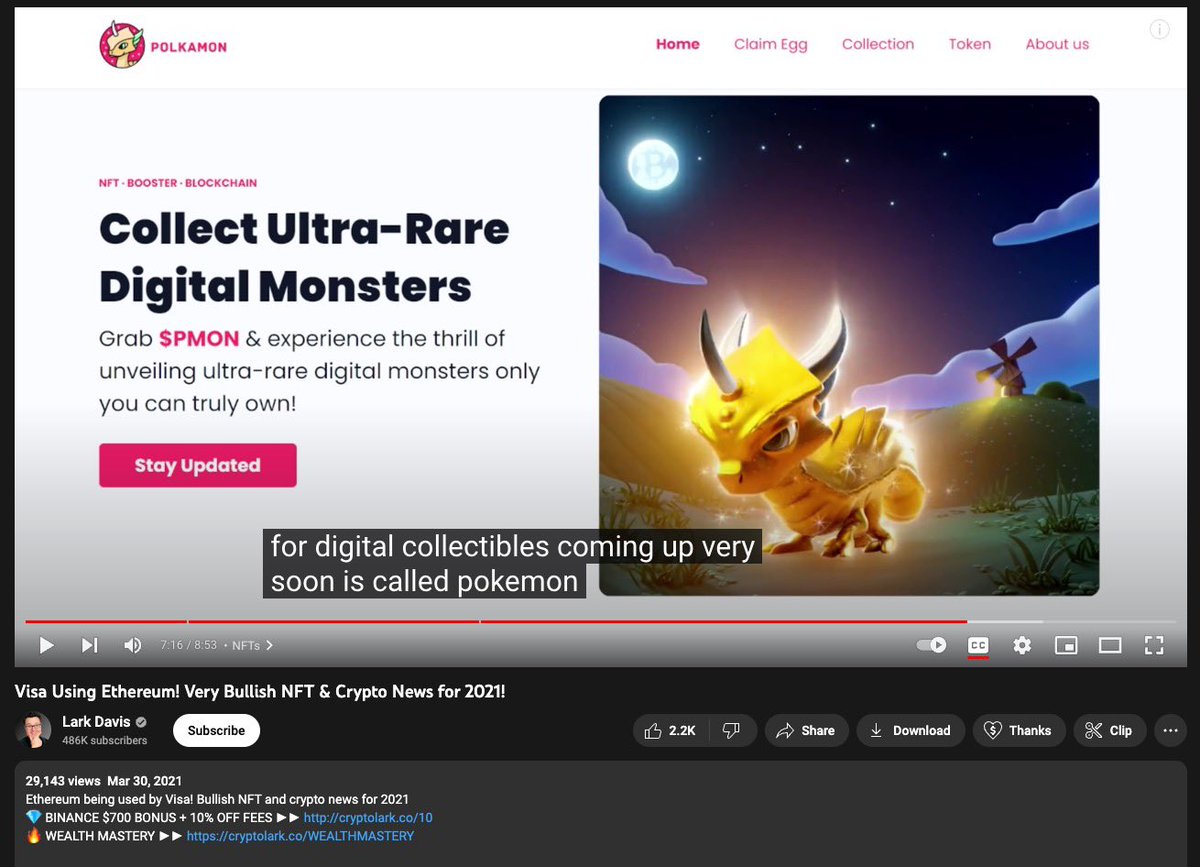
Task: Click the caption text overlay
Action: click(512, 564)
